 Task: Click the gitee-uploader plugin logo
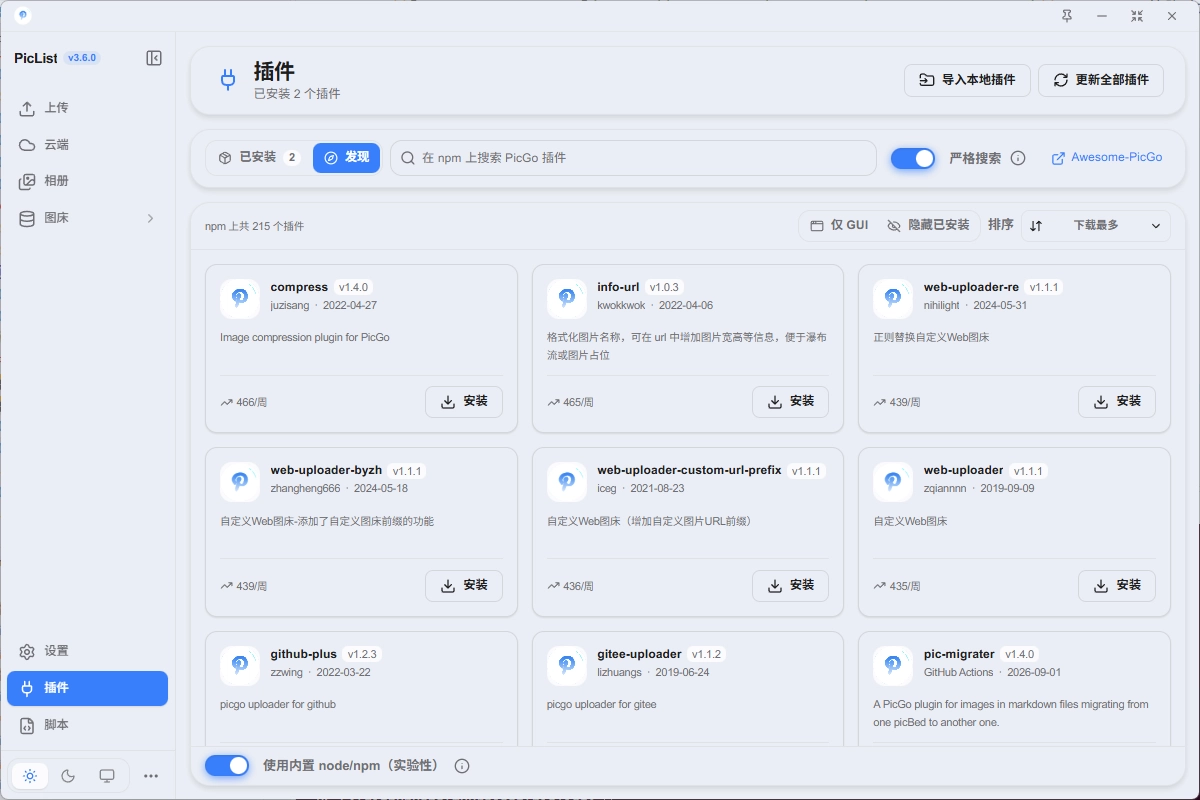click(x=567, y=665)
